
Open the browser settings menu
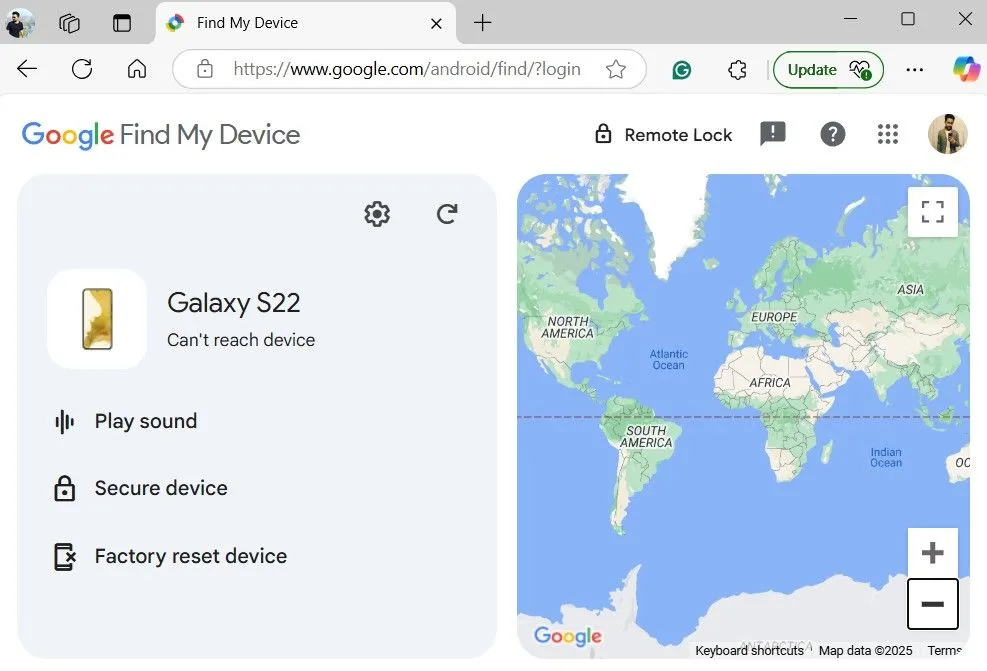pos(915,69)
